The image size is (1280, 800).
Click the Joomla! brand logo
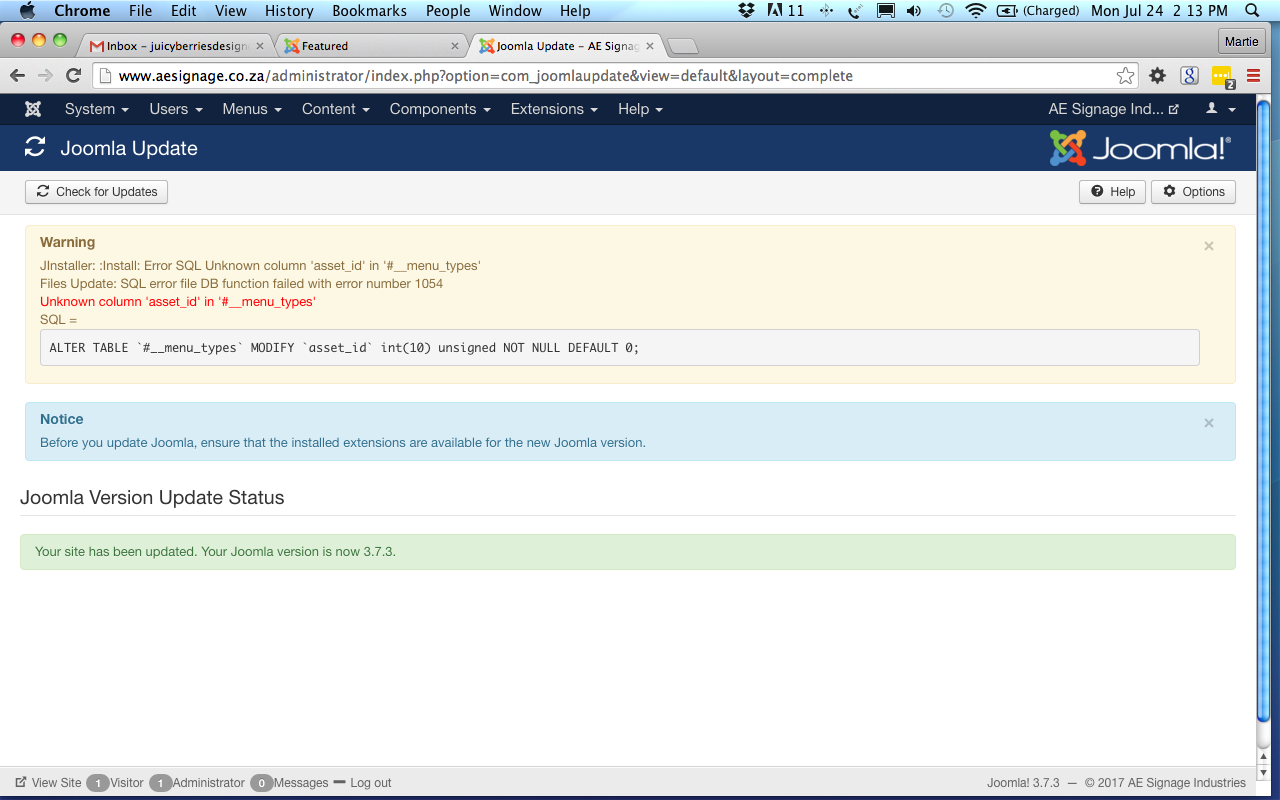point(1141,148)
